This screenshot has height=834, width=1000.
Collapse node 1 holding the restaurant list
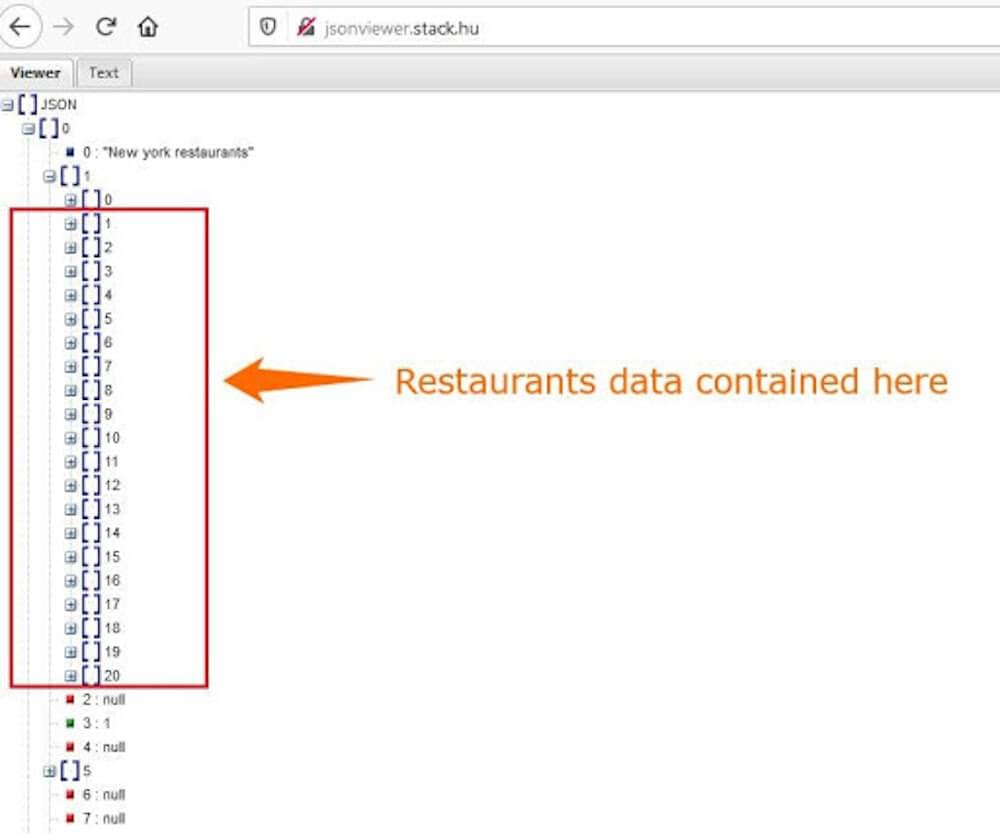pyautogui.click(x=50, y=176)
